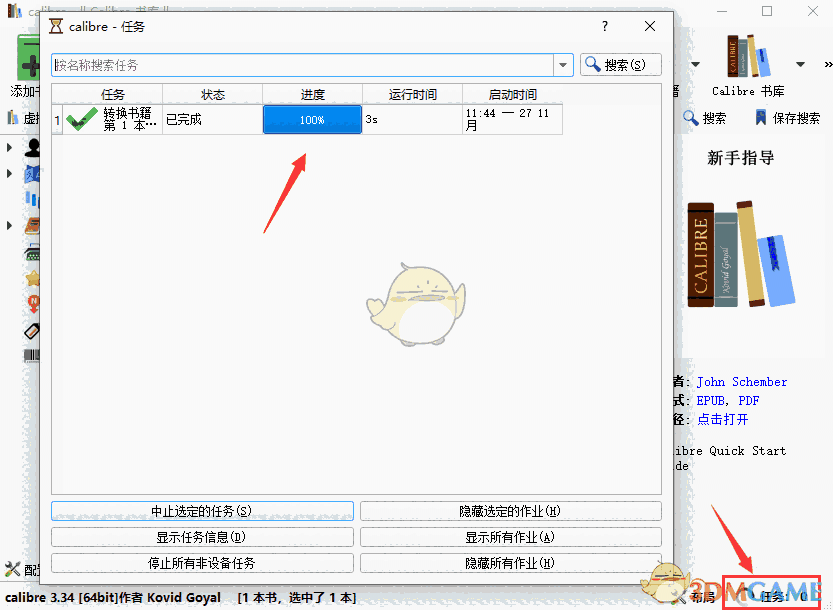Click the help question mark in the Jobs dialog
This screenshot has width=833, height=610.
[x=604, y=27]
